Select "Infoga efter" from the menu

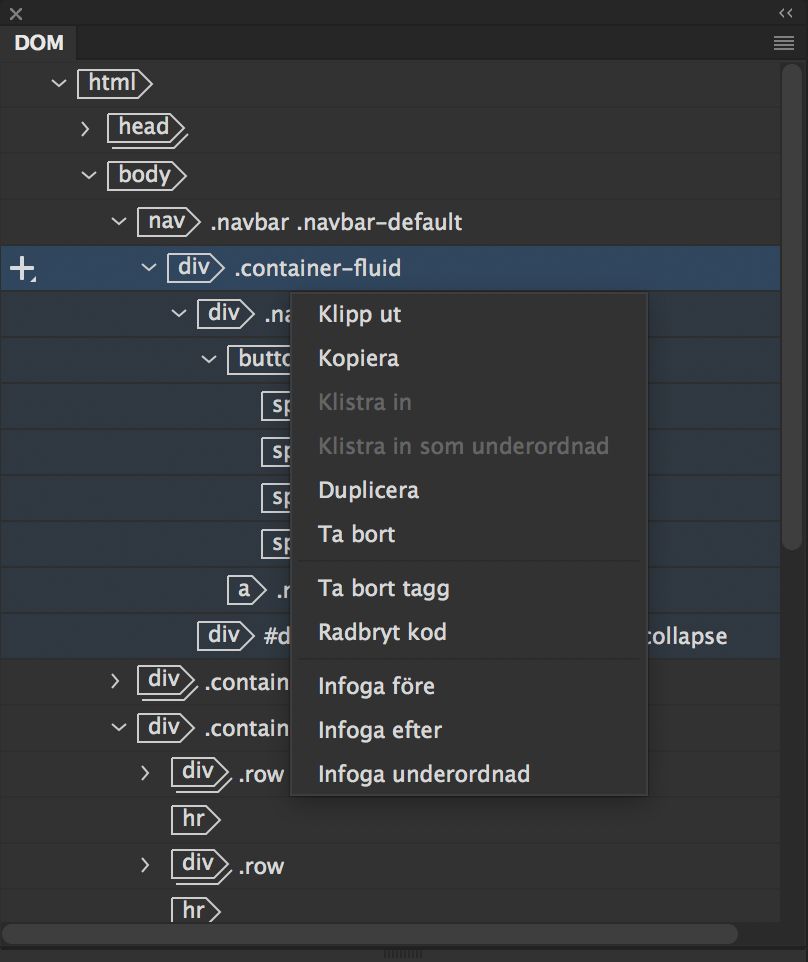coord(379,730)
